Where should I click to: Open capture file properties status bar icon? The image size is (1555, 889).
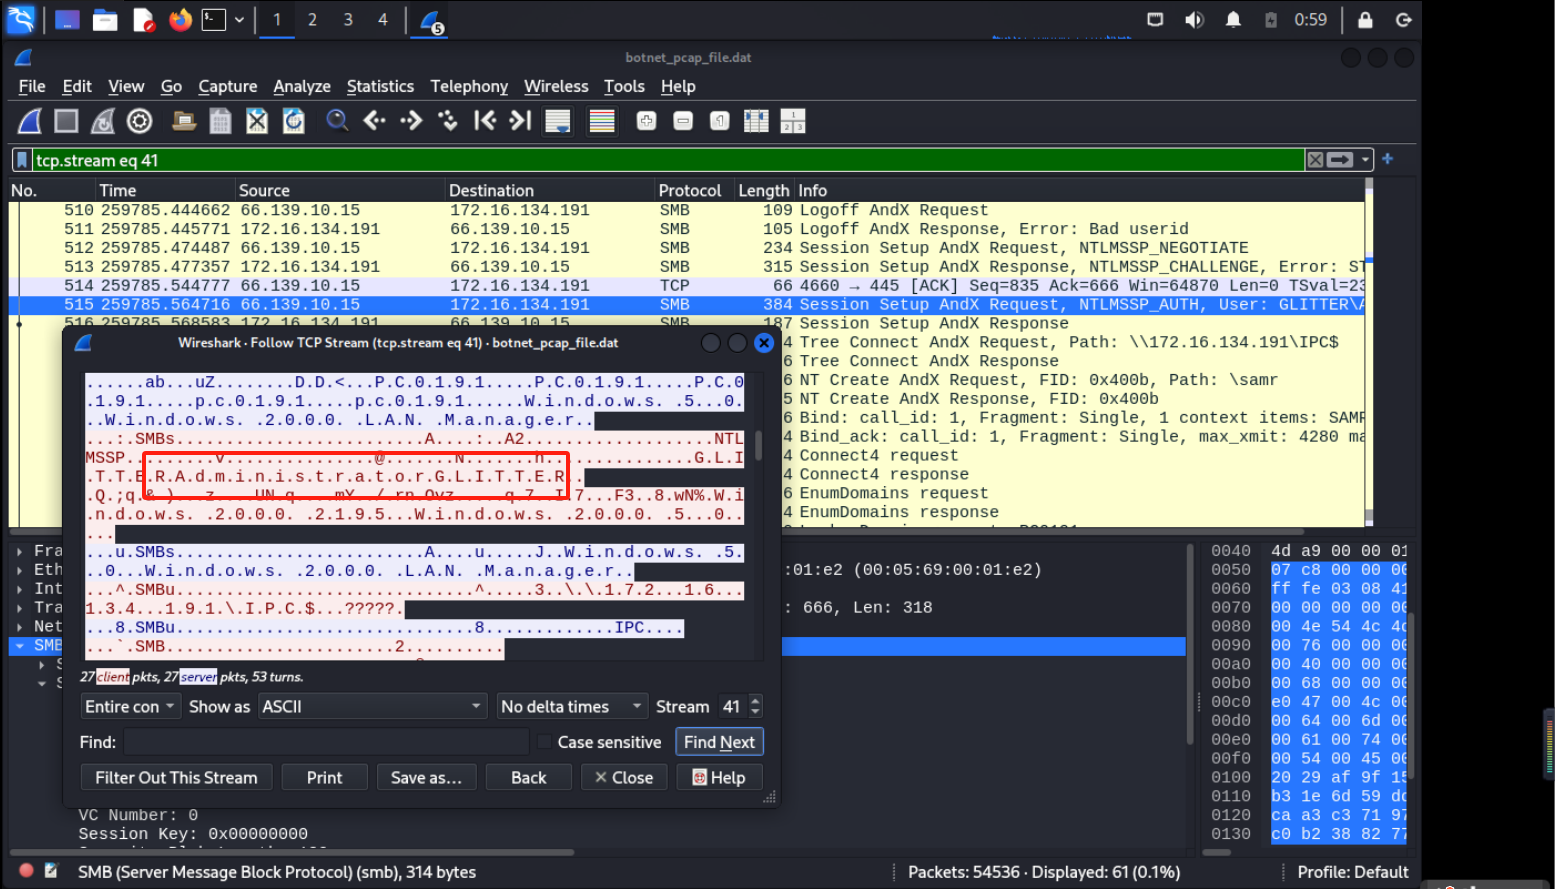pos(51,871)
